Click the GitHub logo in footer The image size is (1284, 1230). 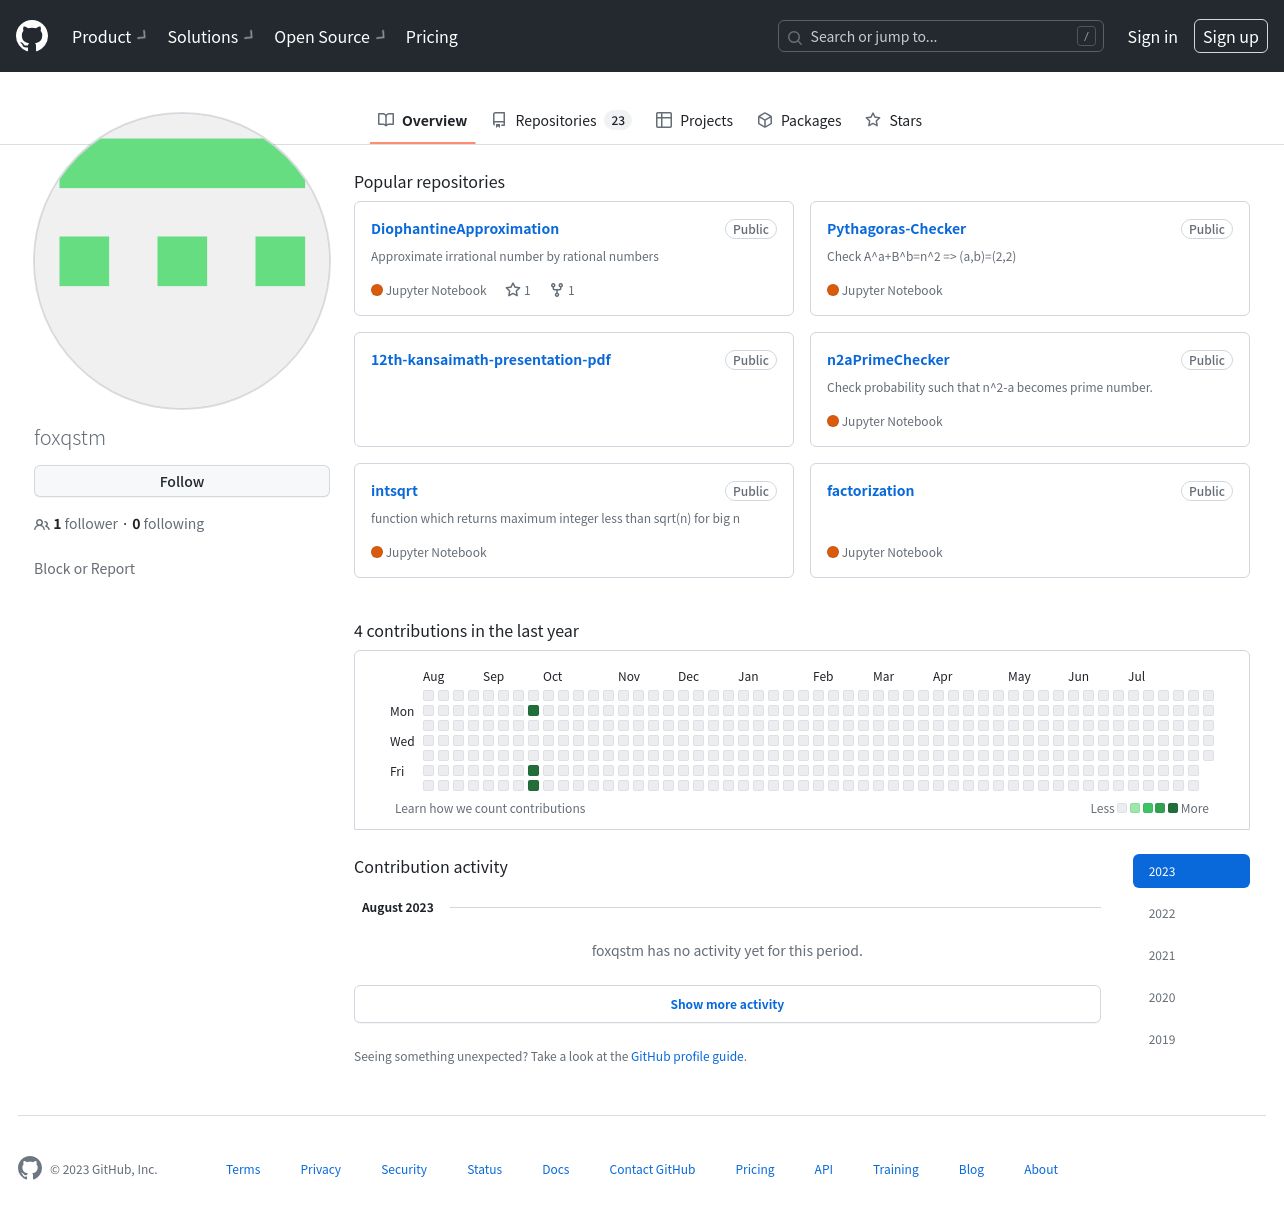pyautogui.click(x=30, y=1168)
